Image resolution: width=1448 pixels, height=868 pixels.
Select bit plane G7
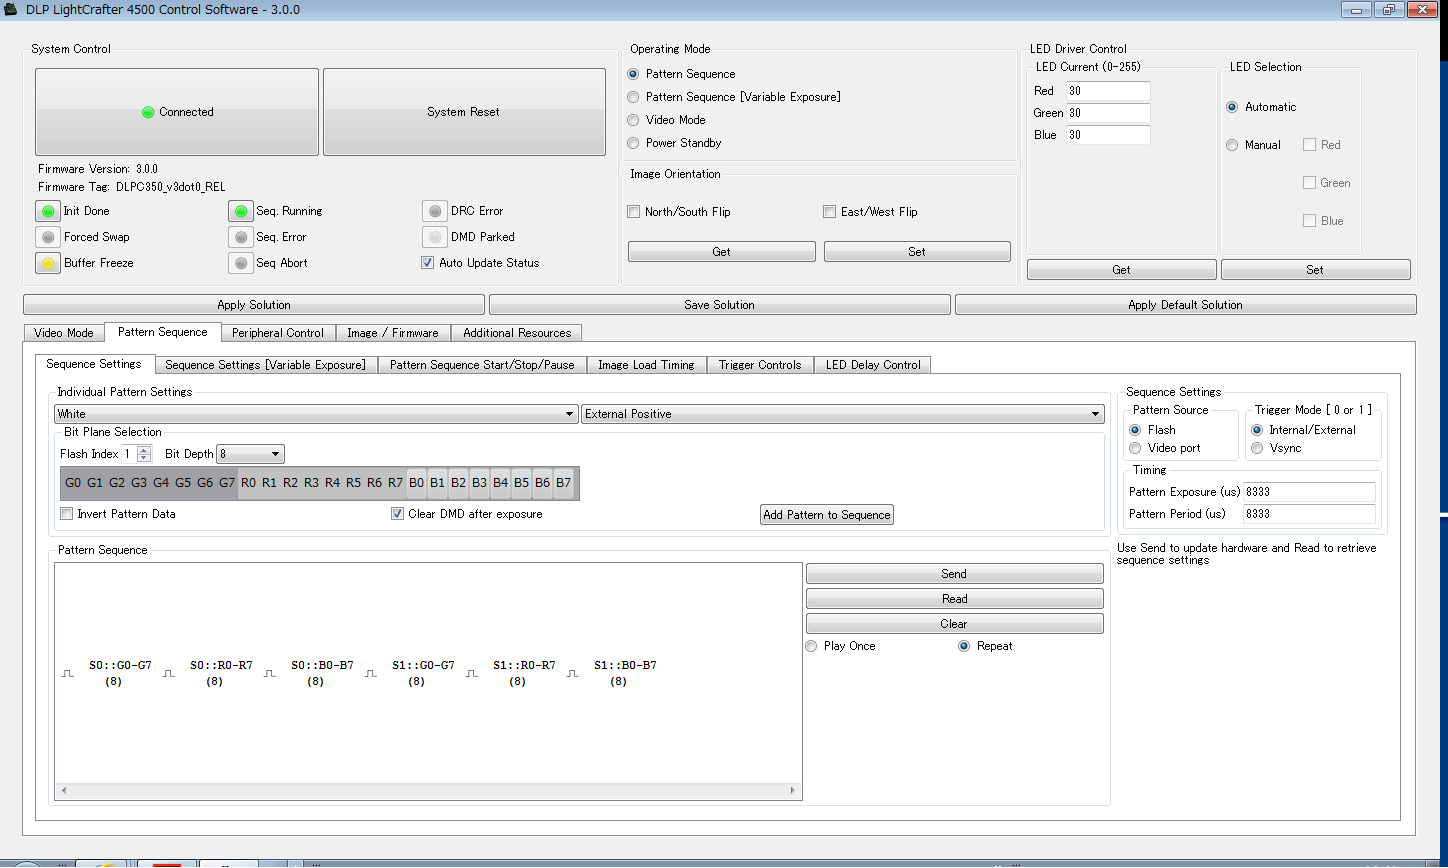(x=227, y=483)
